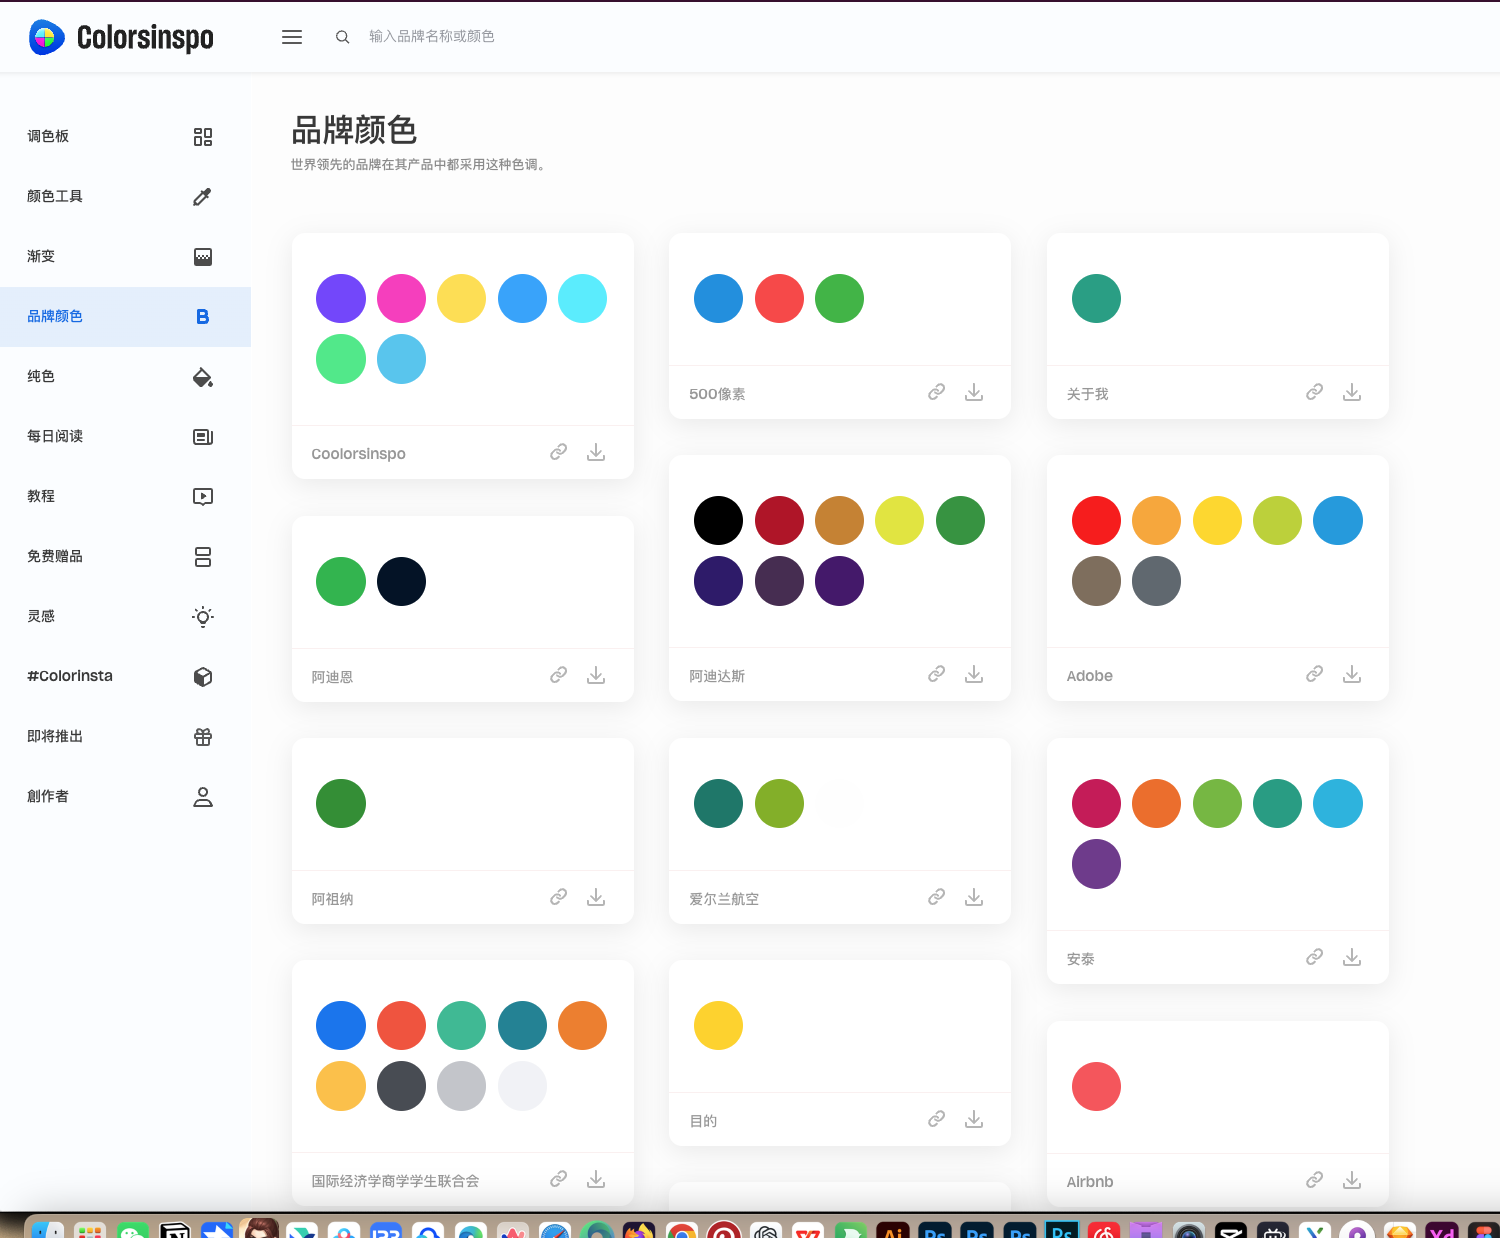Click the 阿迪达斯 card name
This screenshot has height=1238, width=1500.
pyautogui.click(x=717, y=676)
